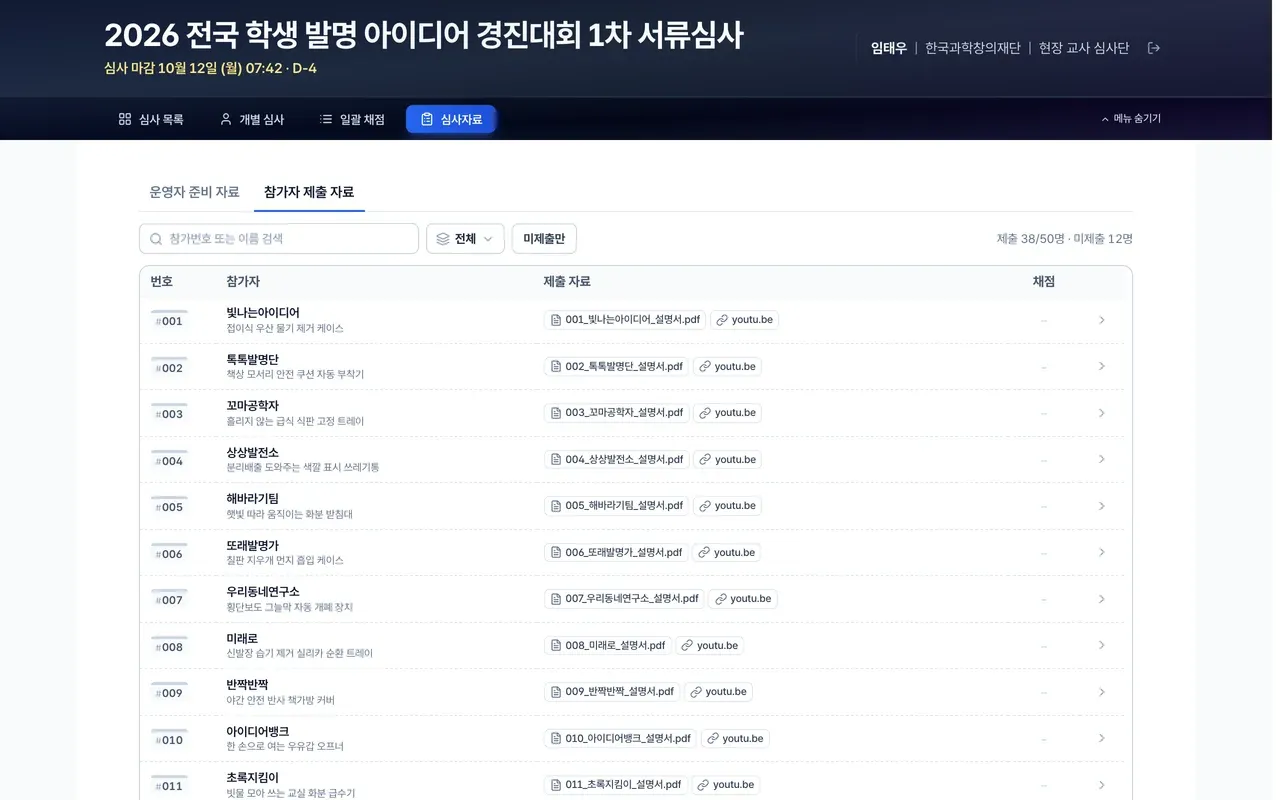The width and height of the screenshot is (1280, 800).
Task: Open 005_해바라기팀_설명서.pdf
Action: click(616, 506)
